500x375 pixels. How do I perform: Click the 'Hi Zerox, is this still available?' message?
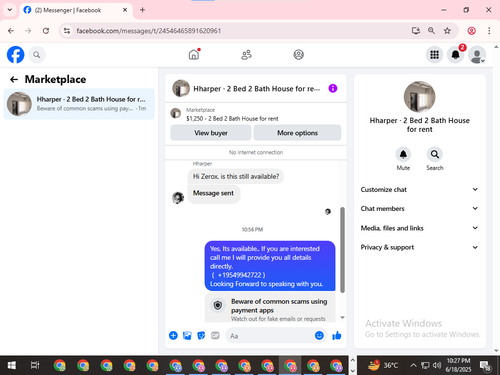pyautogui.click(x=236, y=176)
